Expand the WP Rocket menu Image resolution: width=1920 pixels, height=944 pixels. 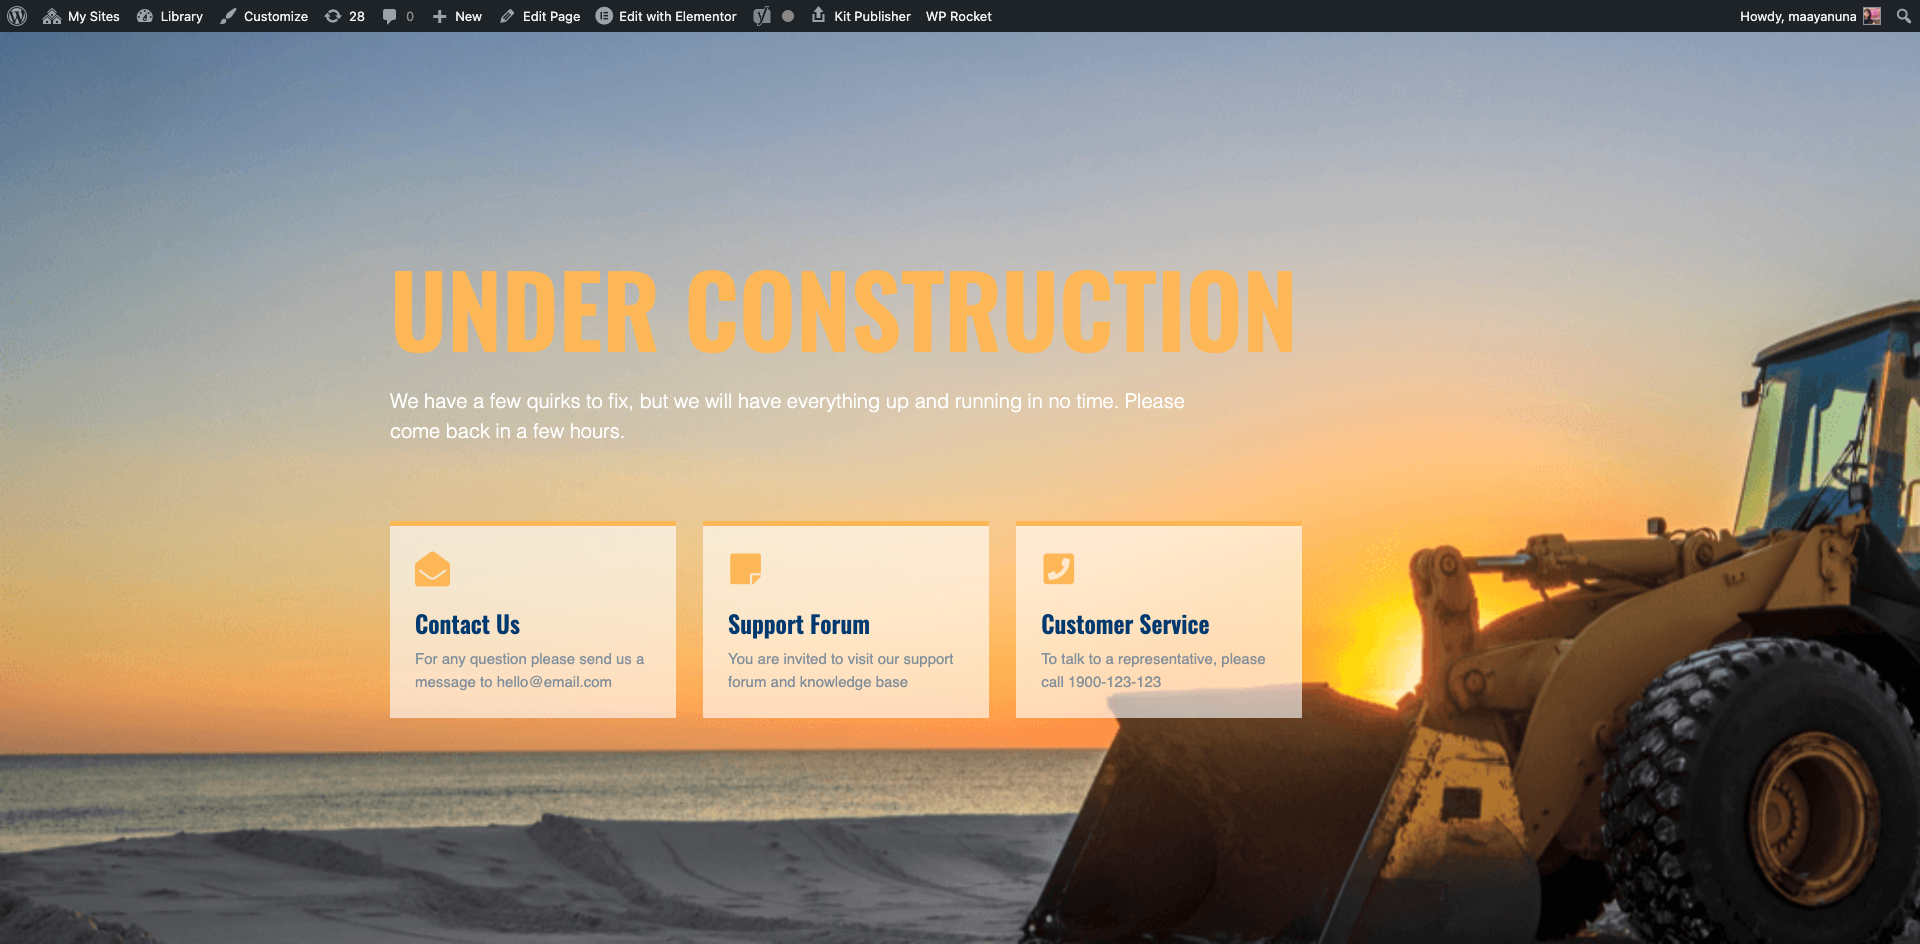pyautogui.click(x=958, y=16)
